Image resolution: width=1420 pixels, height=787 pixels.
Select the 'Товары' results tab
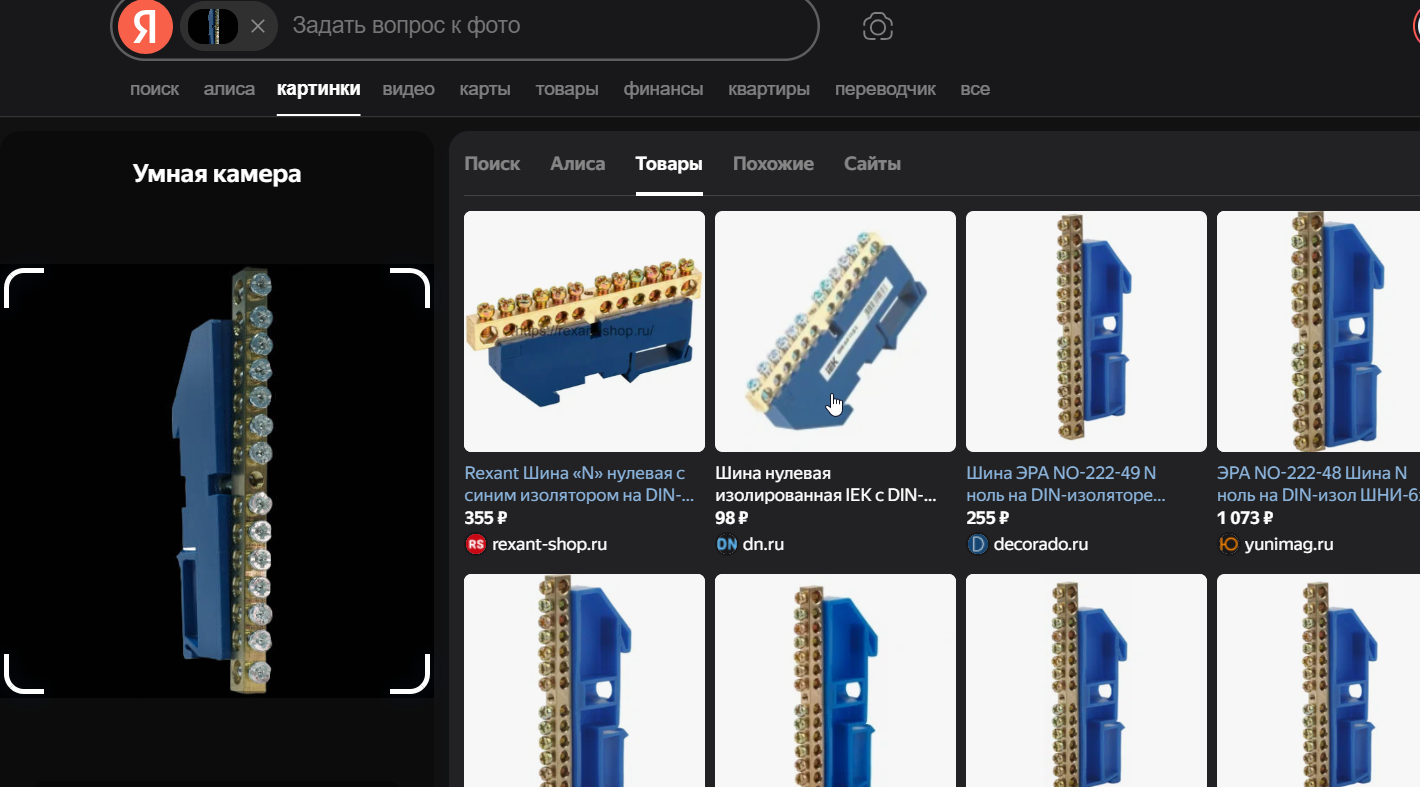669,164
